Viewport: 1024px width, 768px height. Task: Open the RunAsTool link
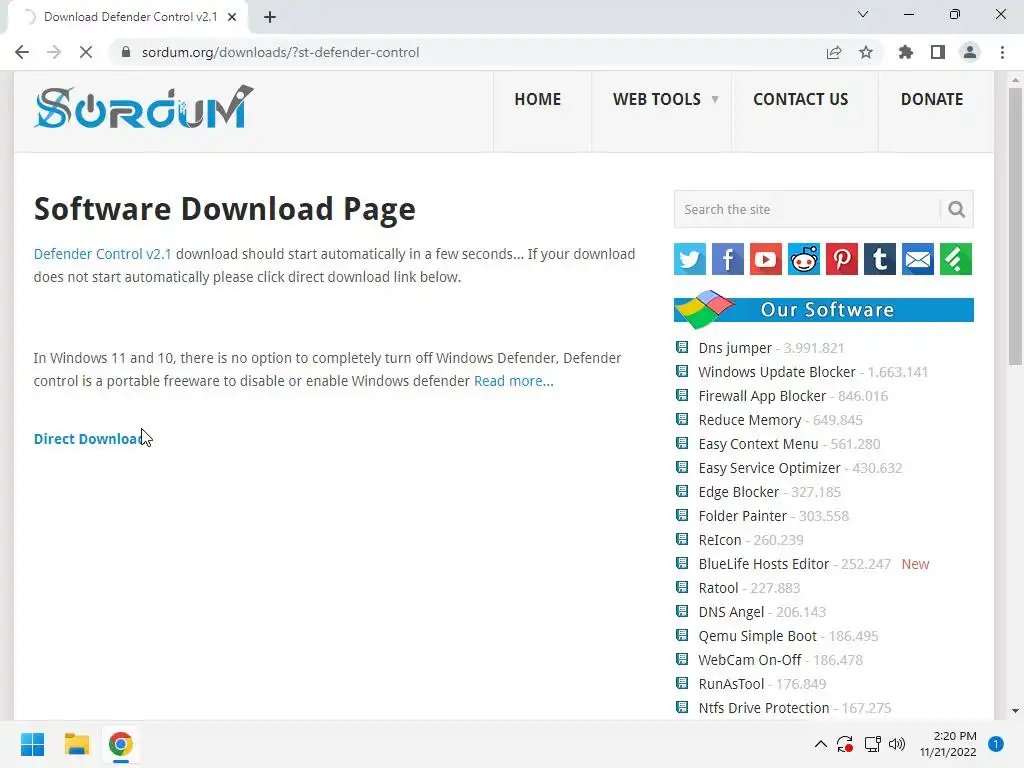pos(731,684)
